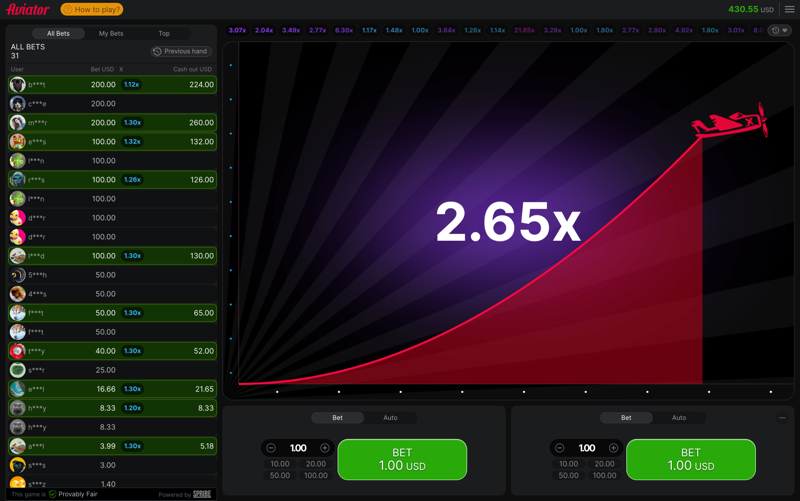Switch to the Top tab
Screen dimensions: 800x501
pyautogui.click(x=164, y=33)
